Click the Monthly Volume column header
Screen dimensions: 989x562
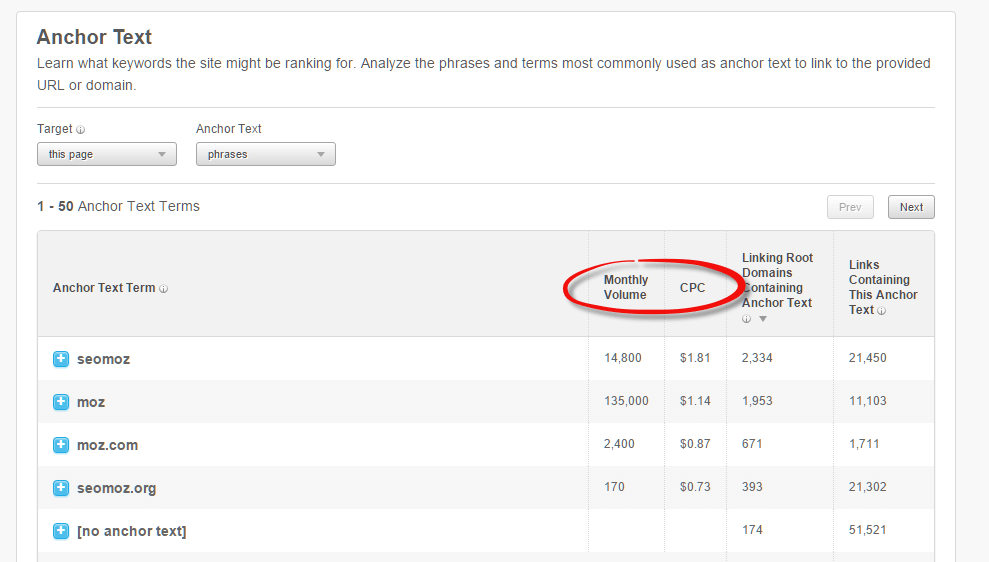[x=626, y=287]
